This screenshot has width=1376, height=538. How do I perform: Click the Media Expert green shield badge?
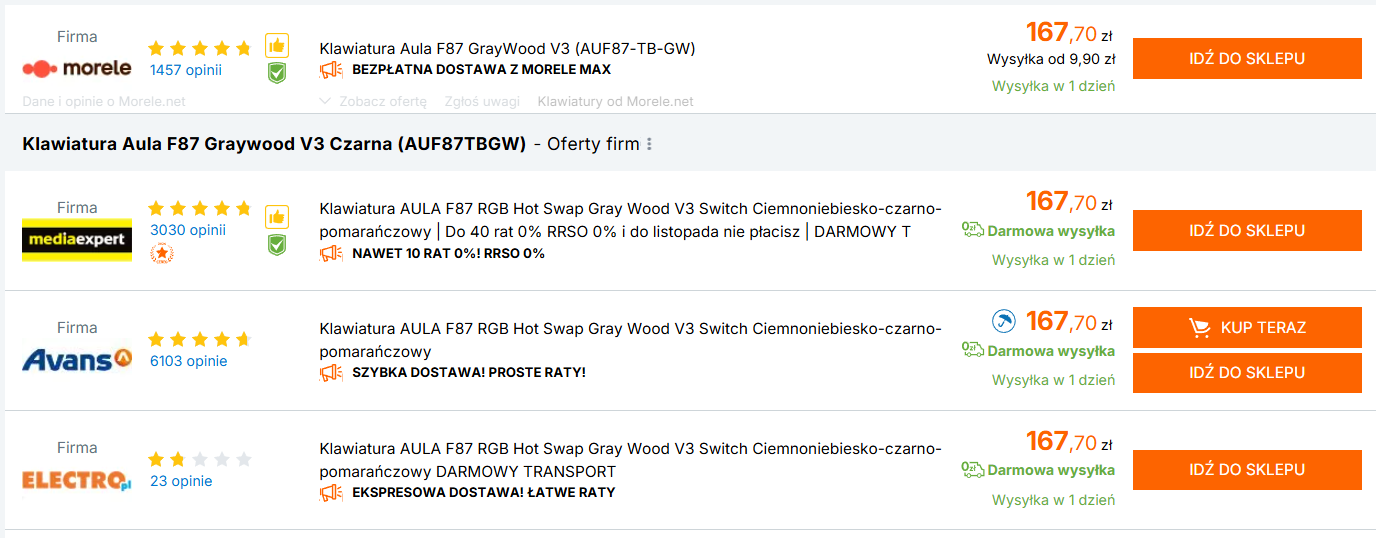[x=277, y=244]
